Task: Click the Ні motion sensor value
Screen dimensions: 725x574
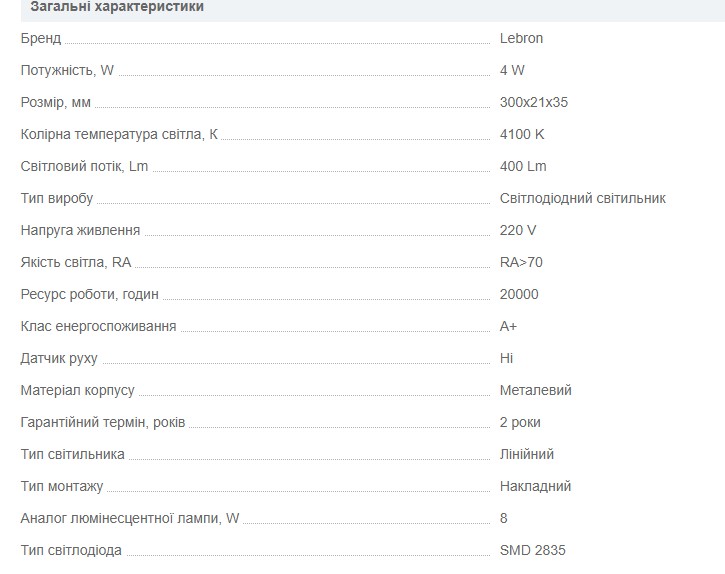Action: click(x=506, y=358)
